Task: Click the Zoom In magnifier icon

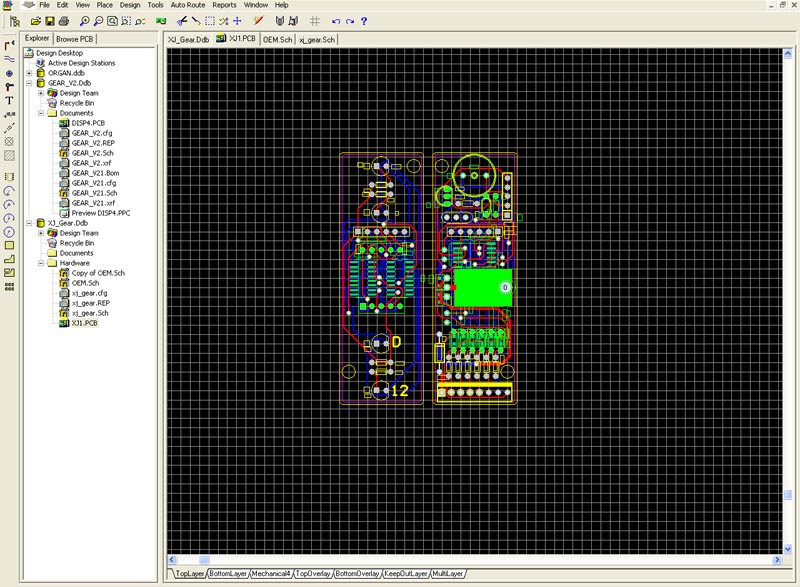Action: [x=83, y=20]
